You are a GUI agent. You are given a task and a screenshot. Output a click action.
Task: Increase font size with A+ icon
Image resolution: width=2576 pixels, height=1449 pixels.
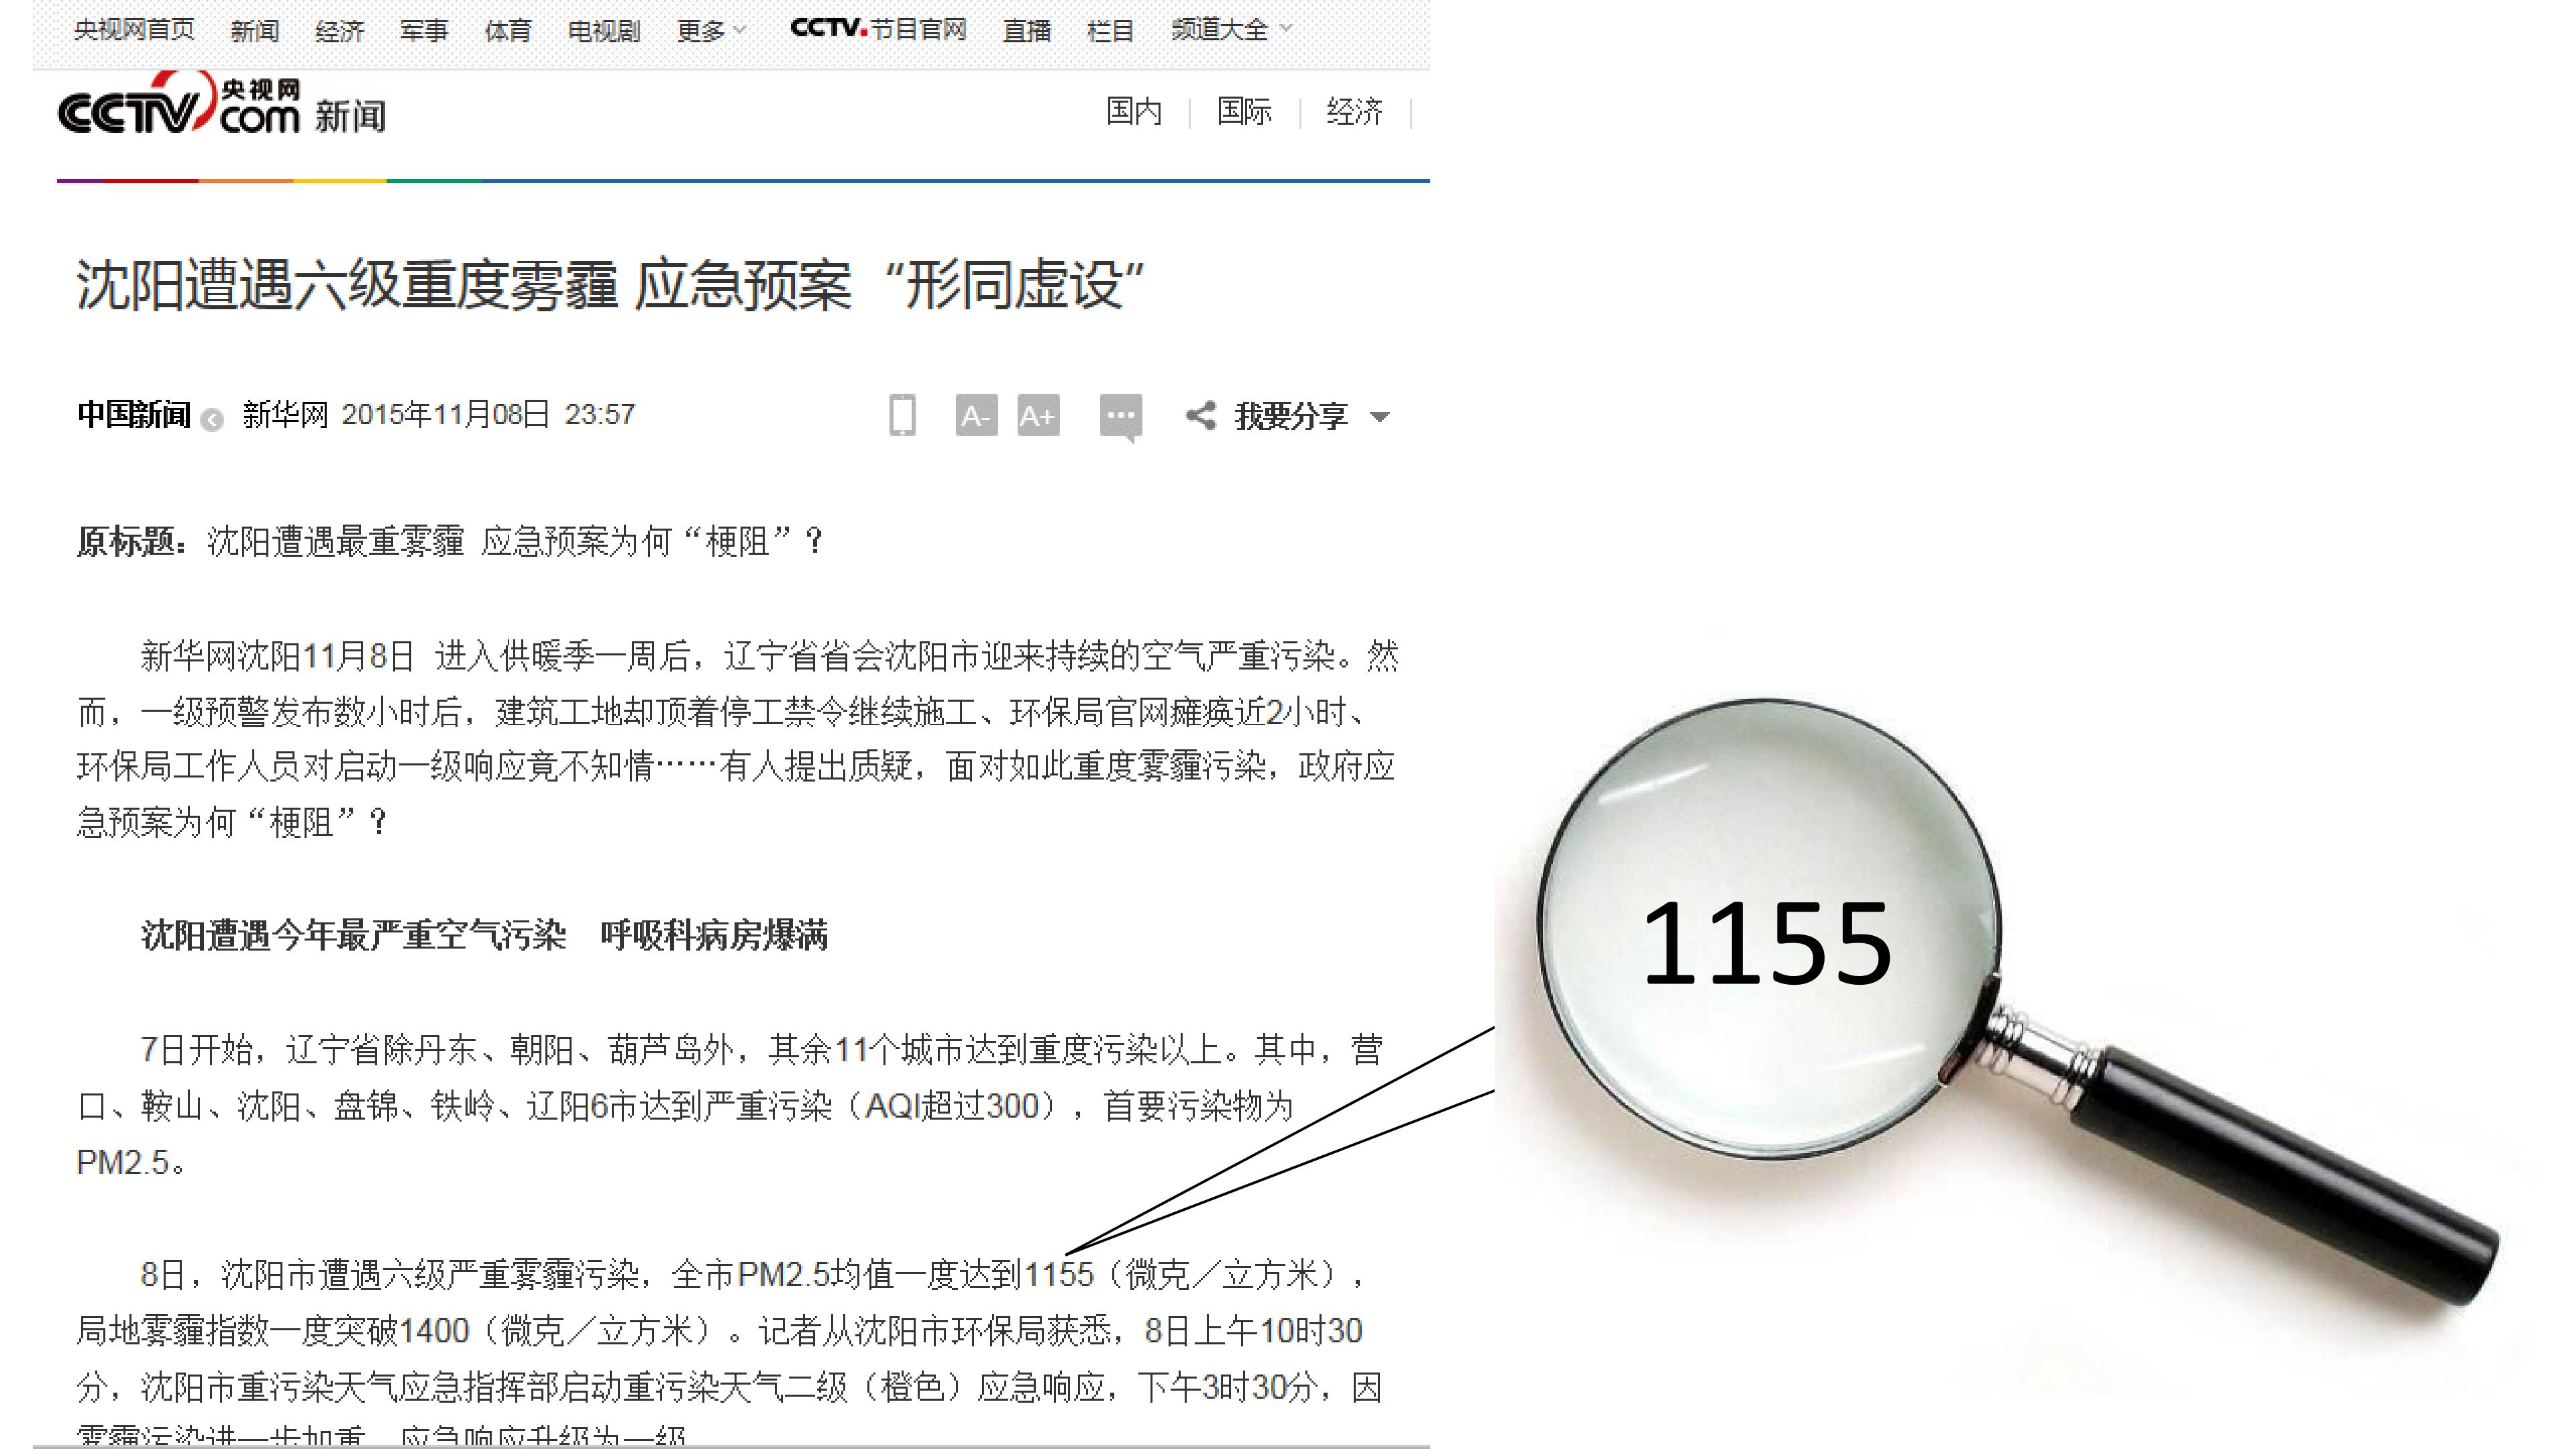[x=1038, y=415]
